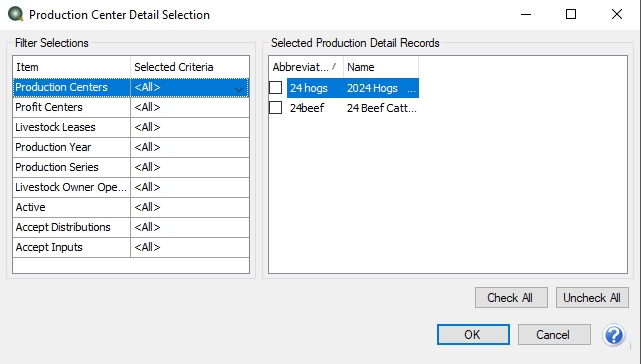Click the Production Series criteria cell
This screenshot has height=364, width=641.
[x=190, y=167]
